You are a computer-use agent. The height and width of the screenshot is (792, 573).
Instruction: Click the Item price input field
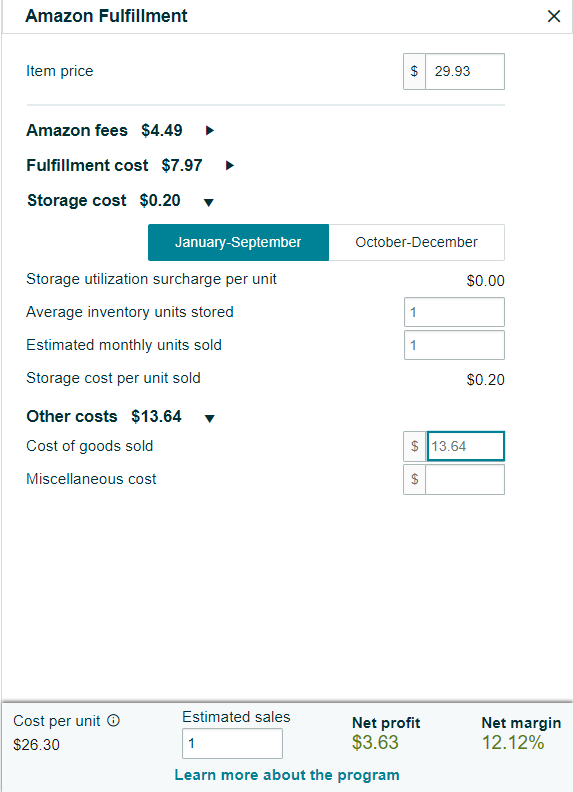coord(465,71)
